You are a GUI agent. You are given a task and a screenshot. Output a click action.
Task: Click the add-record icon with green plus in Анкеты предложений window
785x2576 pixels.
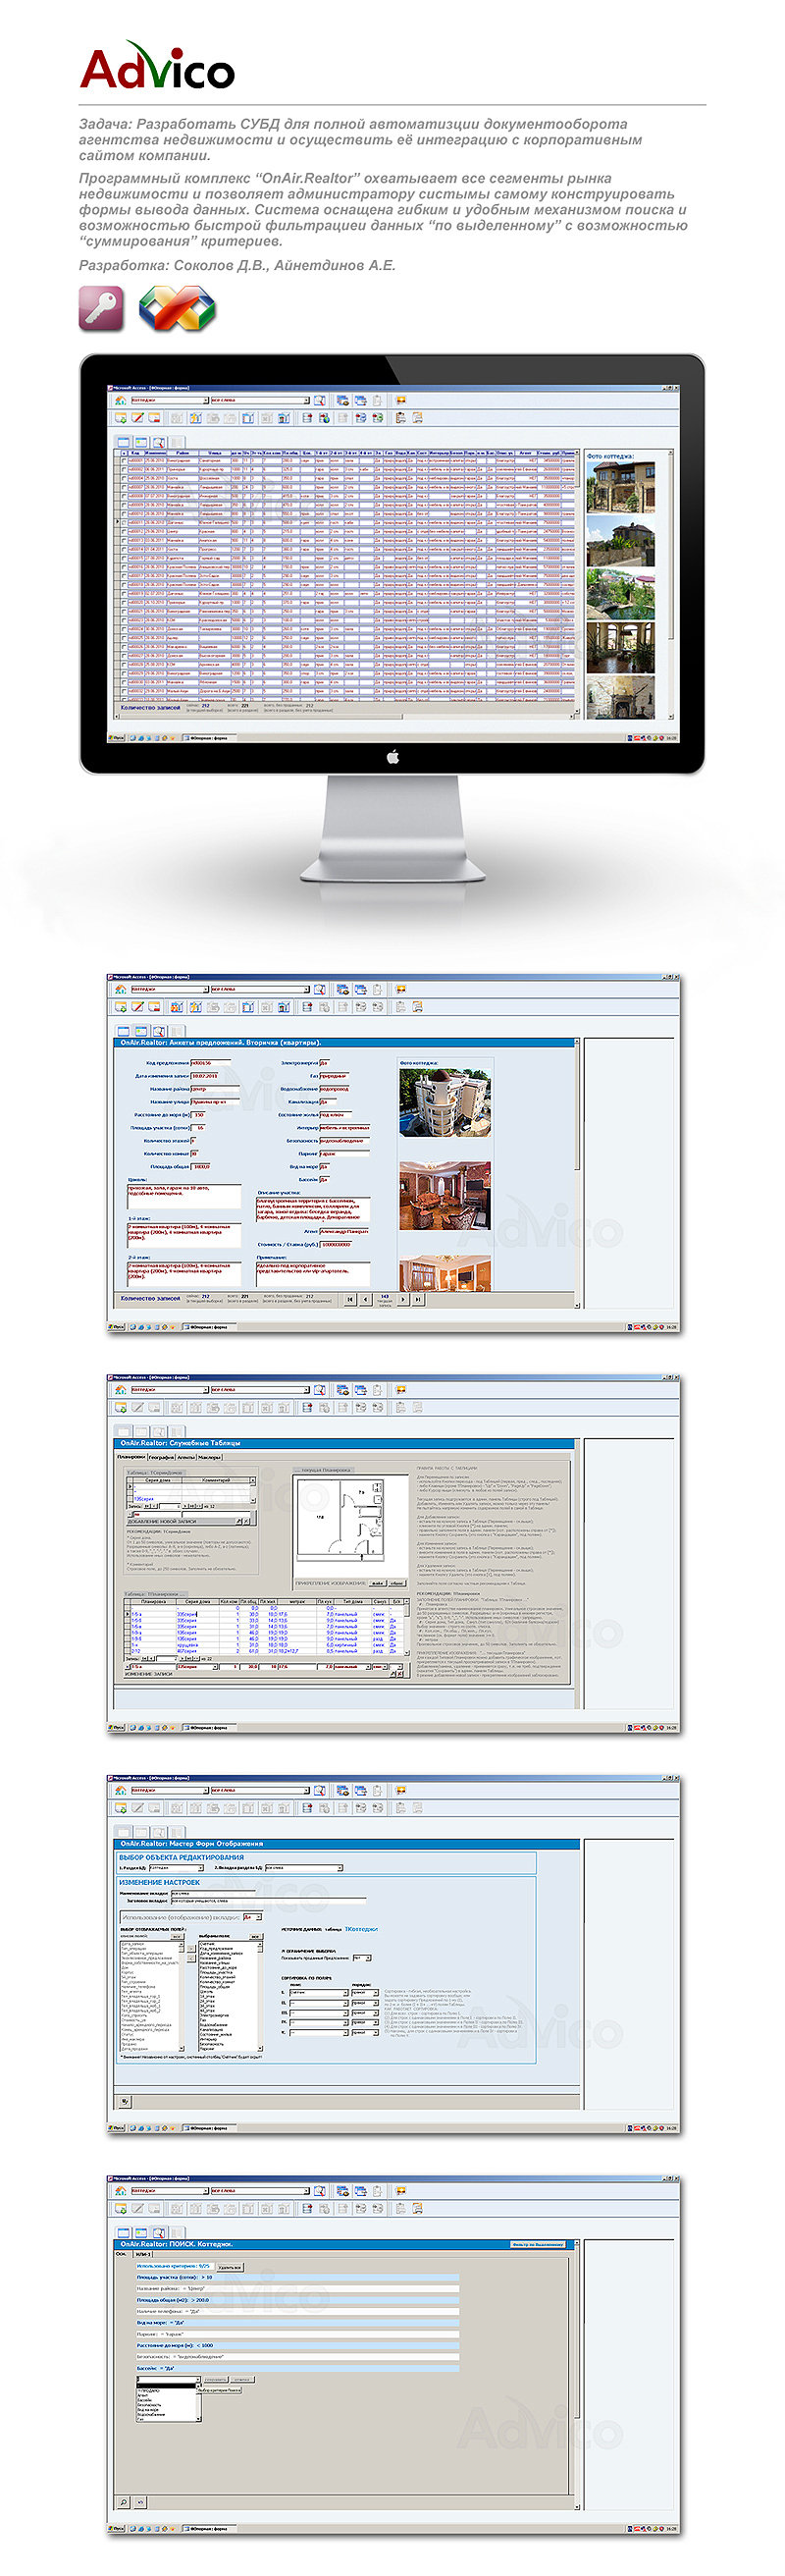click(121, 1007)
